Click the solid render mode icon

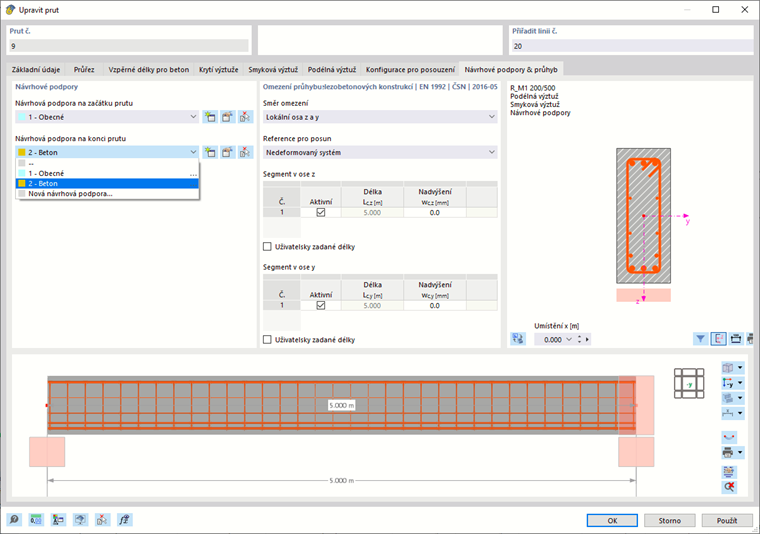[728, 398]
